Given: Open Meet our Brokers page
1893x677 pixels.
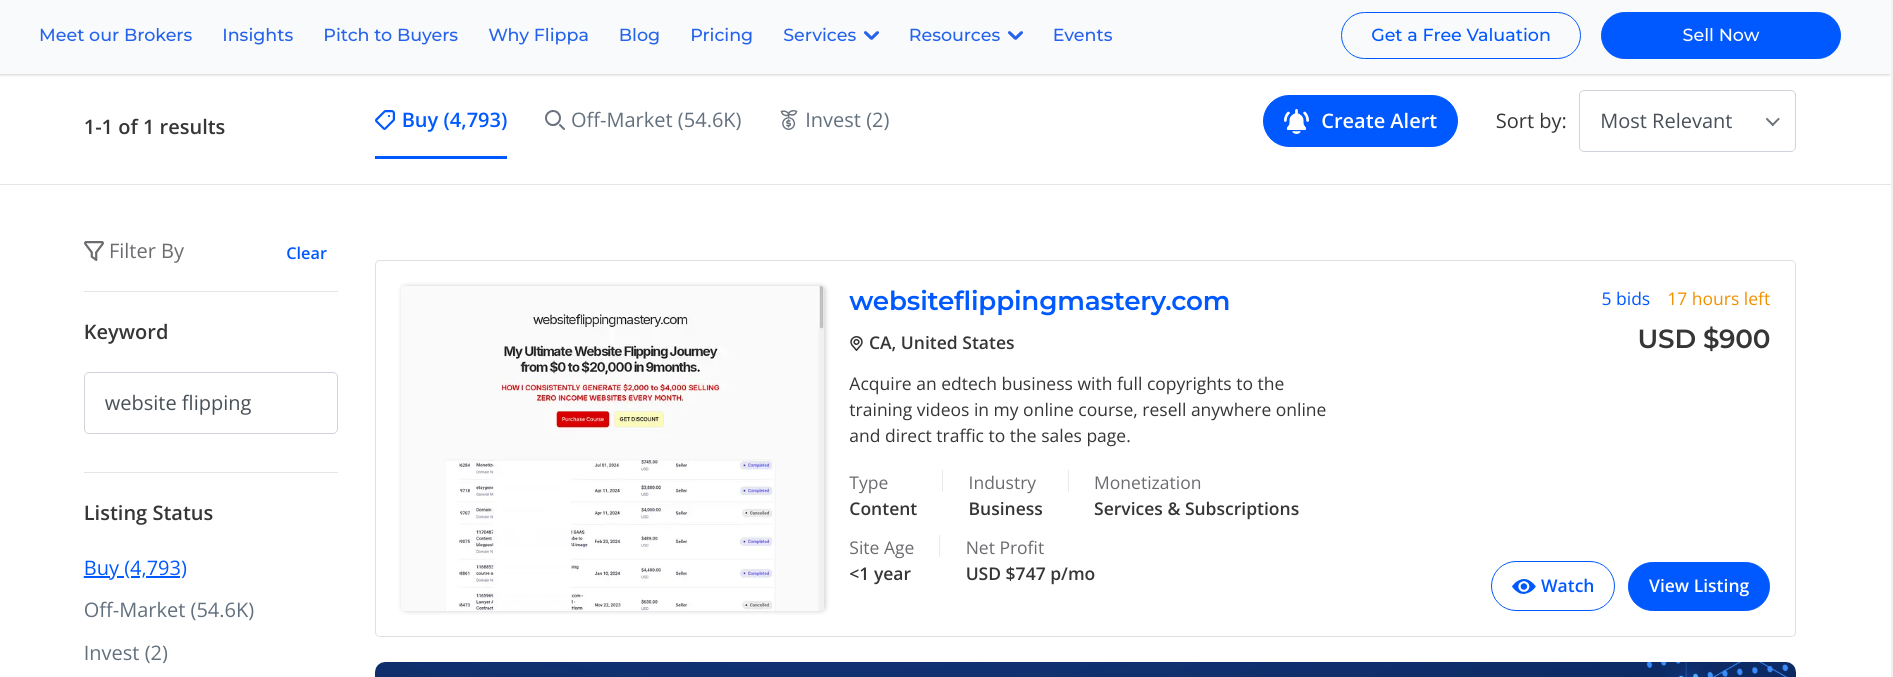Looking at the screenshot, I should tap(116, 35).
